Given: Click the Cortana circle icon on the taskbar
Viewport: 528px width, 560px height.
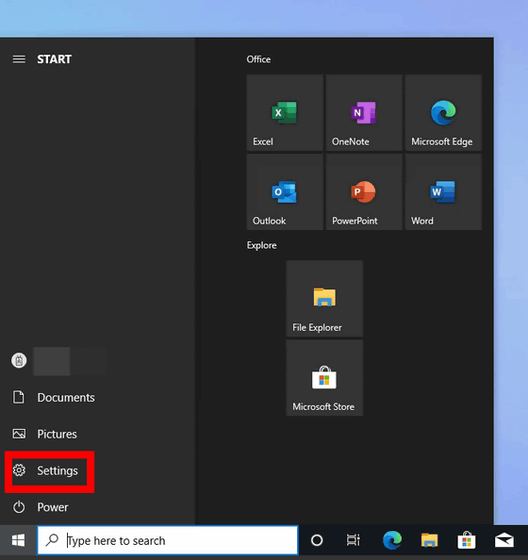Looking at the screenshot, I should coord(317,540).
